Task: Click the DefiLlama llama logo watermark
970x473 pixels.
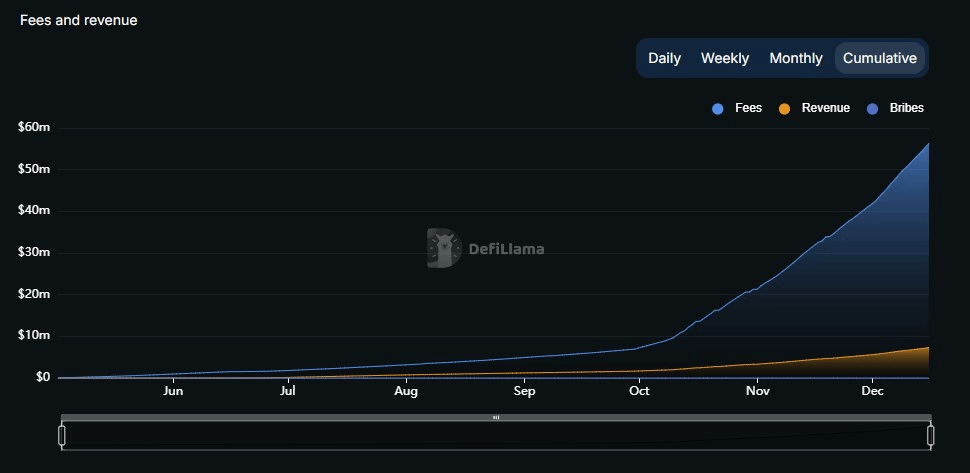Action: [443, 249]
